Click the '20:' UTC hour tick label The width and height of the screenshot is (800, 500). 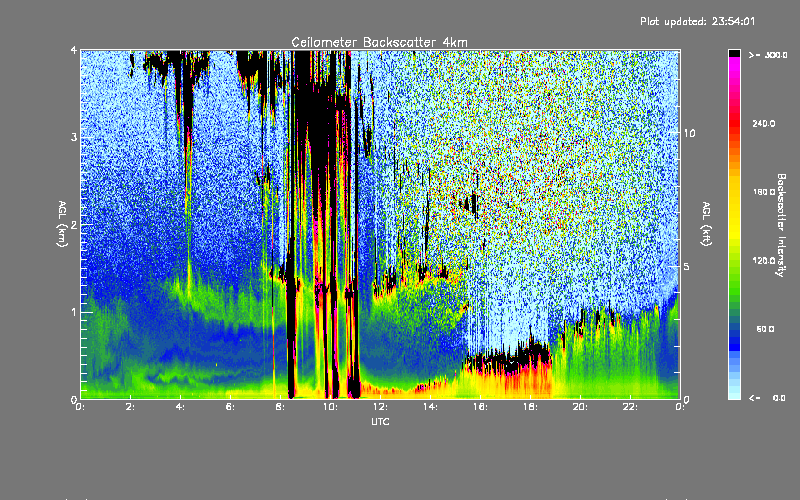[x=580, y=407]
